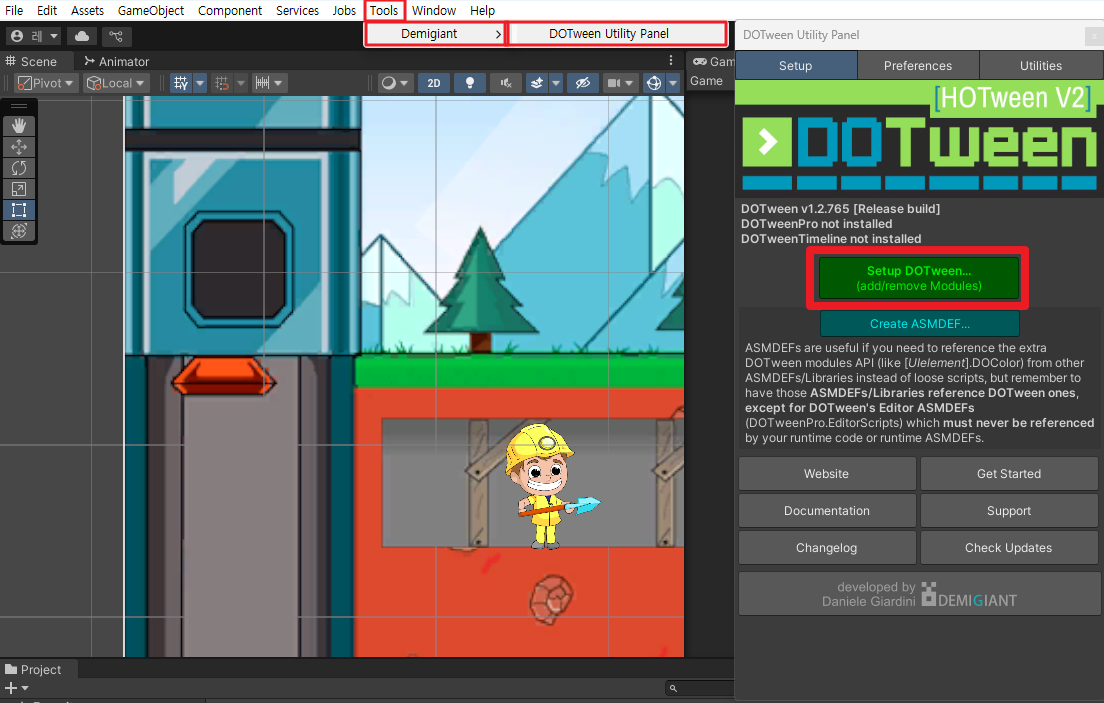Open the Services menu
Viewport: 1104px width, 703px height.
click(297, 11)
